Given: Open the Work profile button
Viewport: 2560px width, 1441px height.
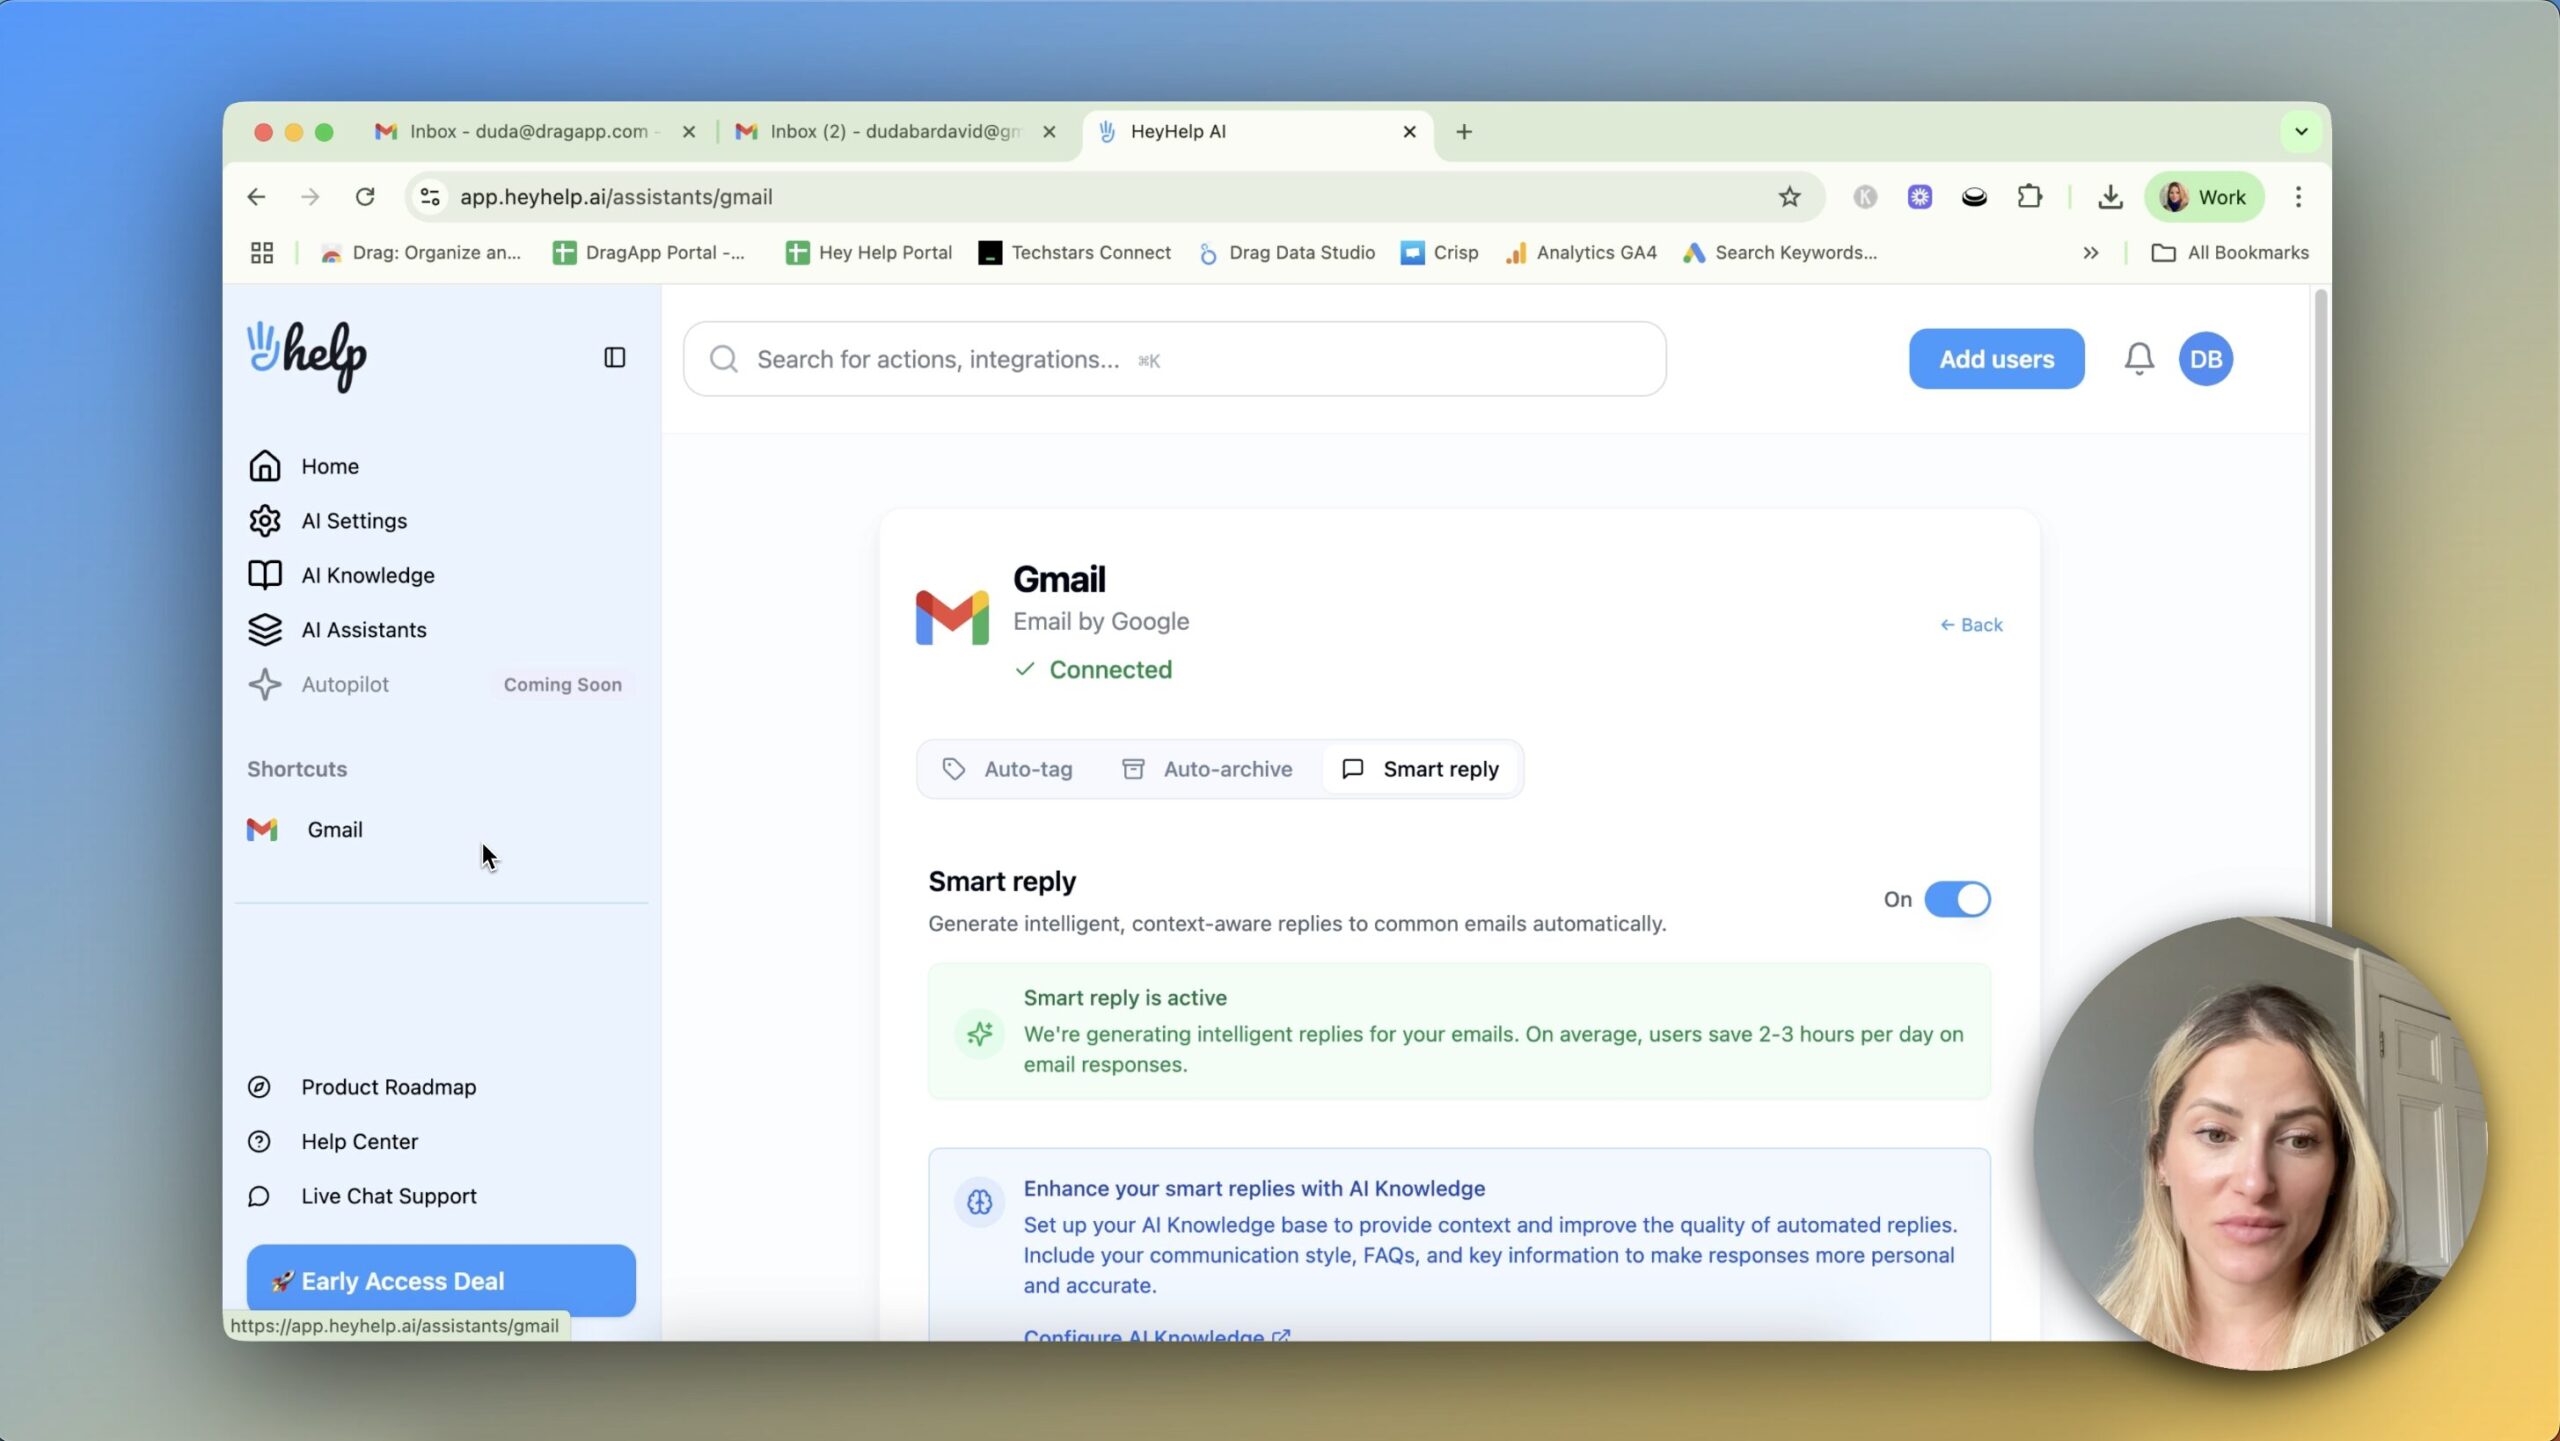Looking at the screenshot, I should click(x=2204, y=197).
